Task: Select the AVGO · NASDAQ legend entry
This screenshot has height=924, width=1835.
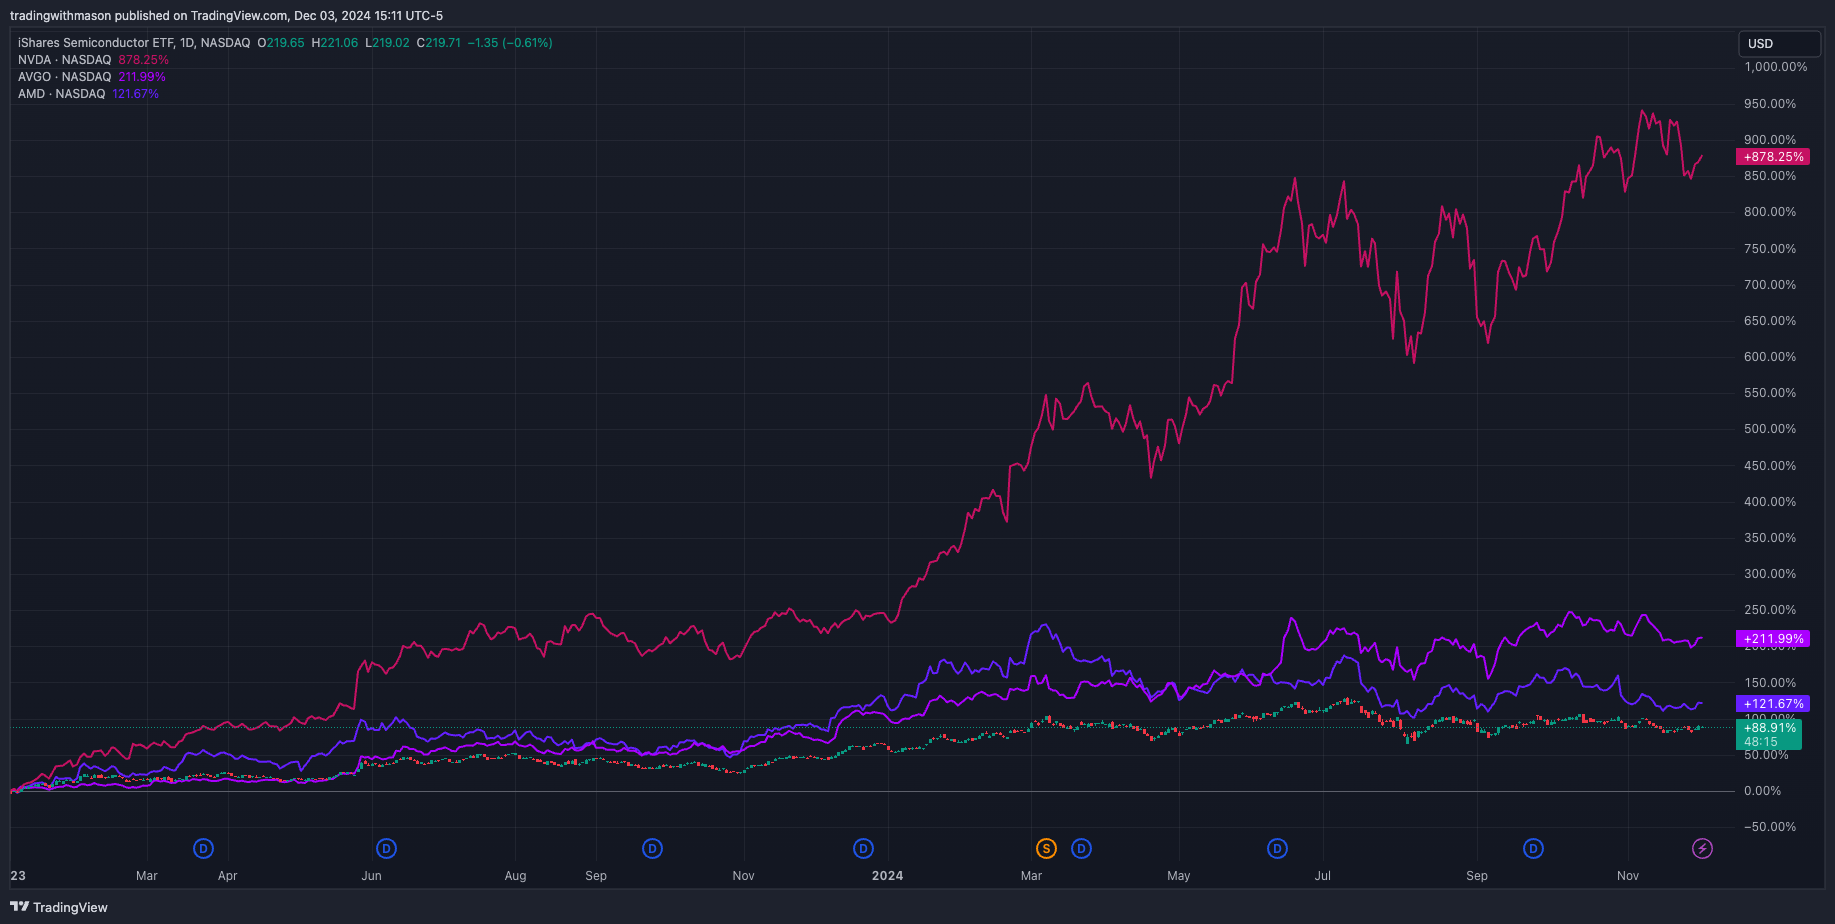Action: 65,77
